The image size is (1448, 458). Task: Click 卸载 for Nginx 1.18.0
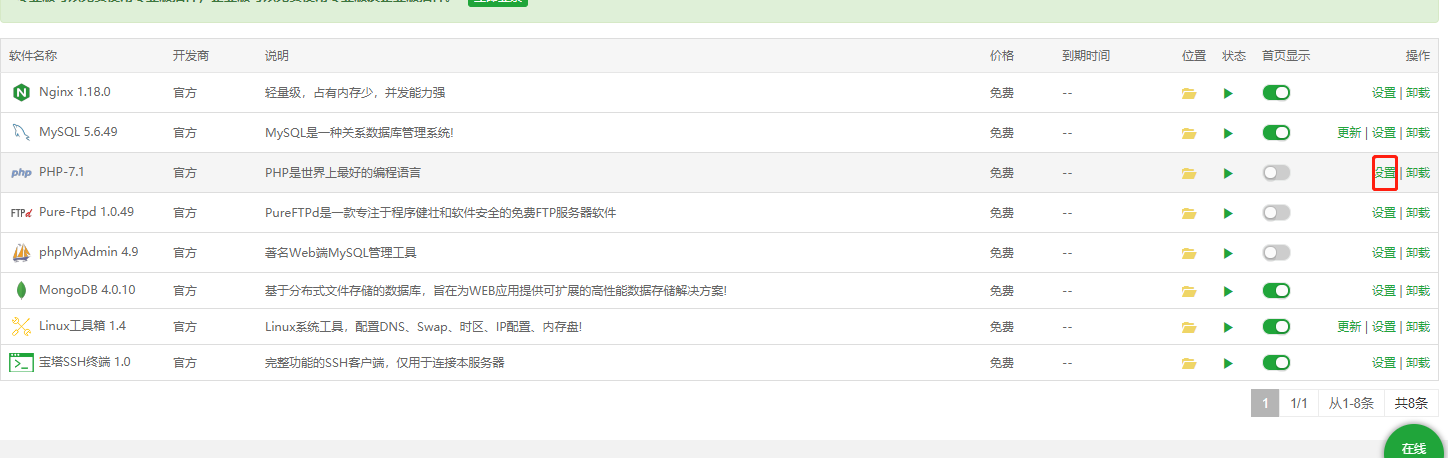1418,92
